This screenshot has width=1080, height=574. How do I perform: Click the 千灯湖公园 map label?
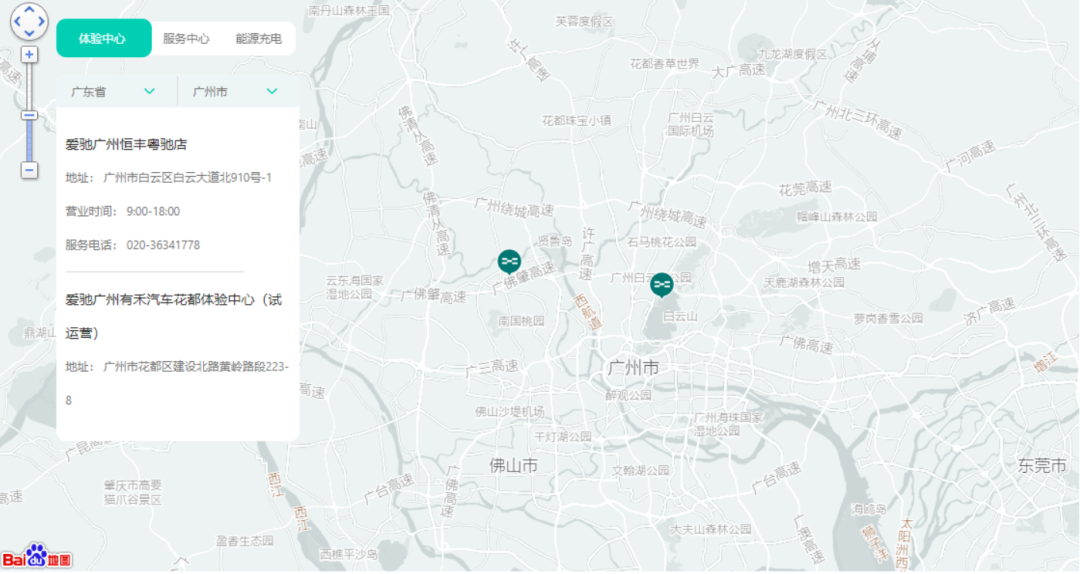tap(563, 437)
